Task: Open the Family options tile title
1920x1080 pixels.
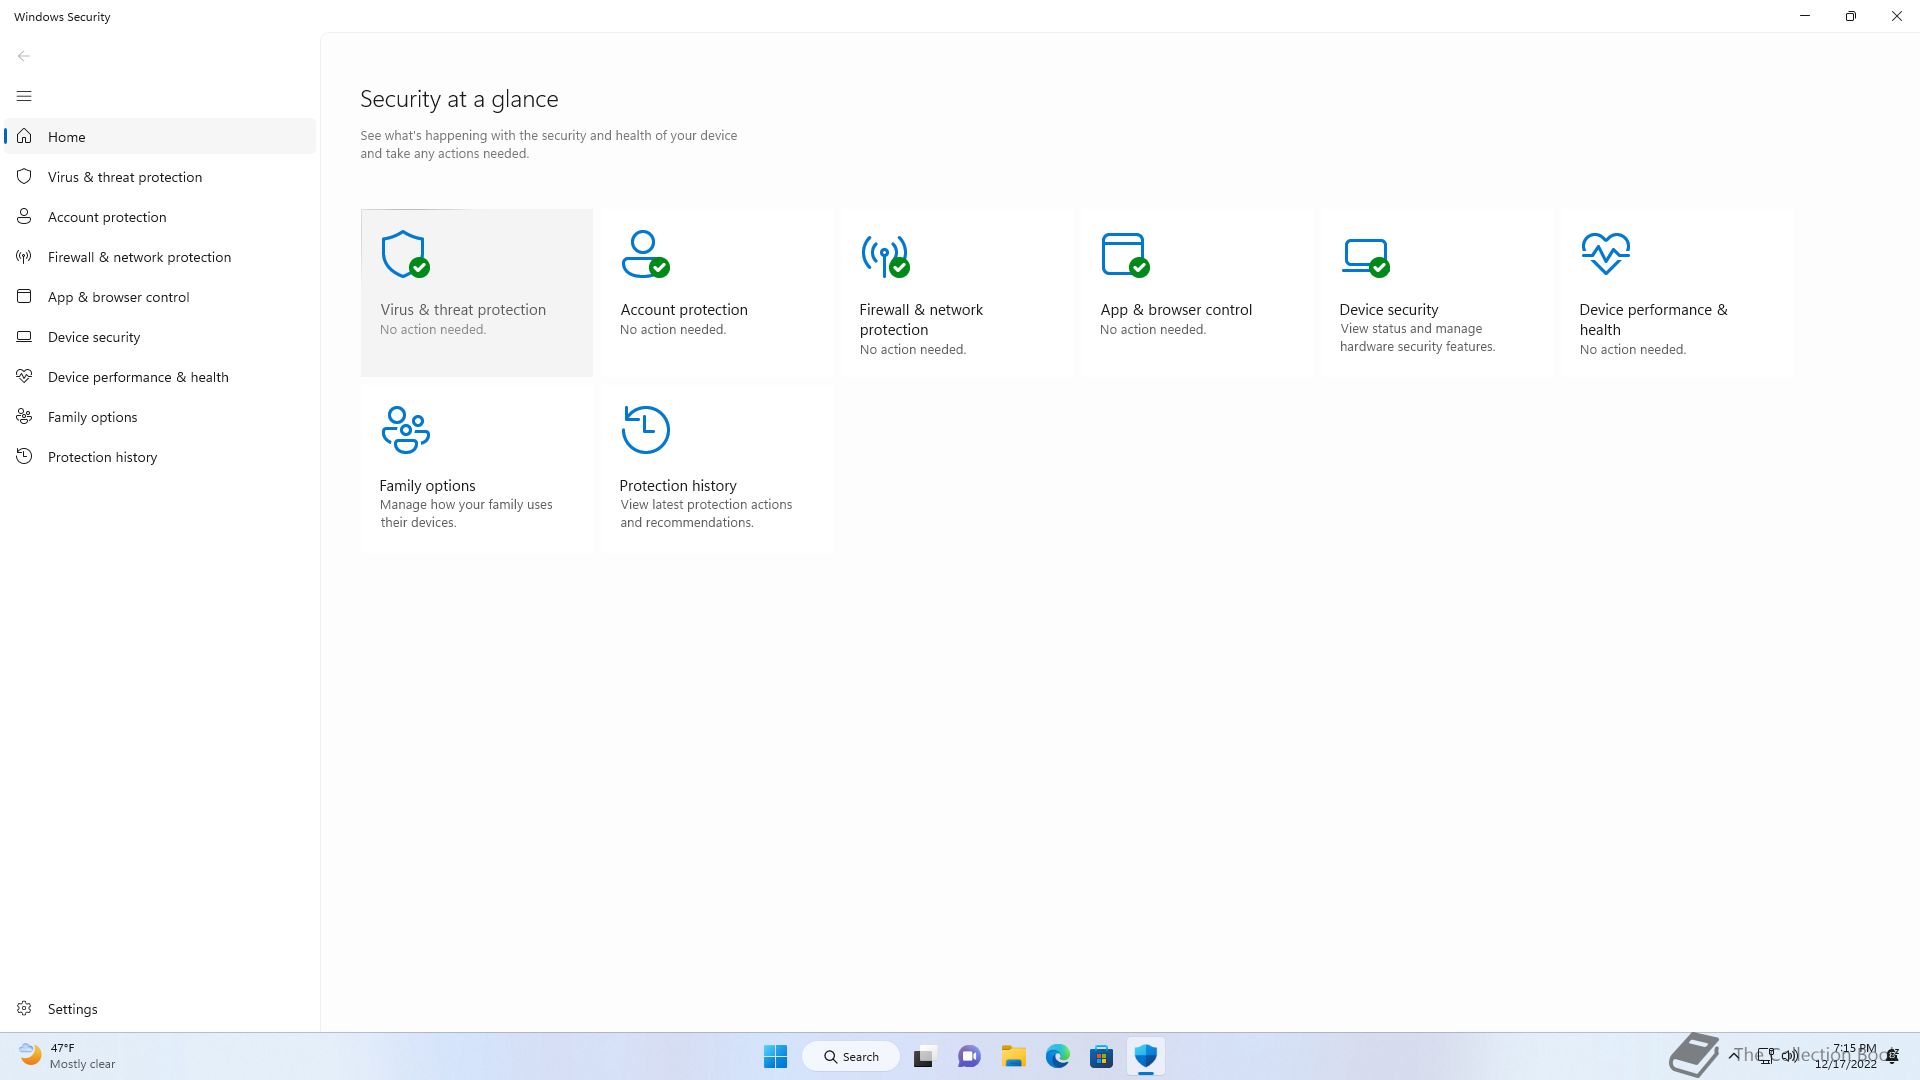Action: point(427,486)
